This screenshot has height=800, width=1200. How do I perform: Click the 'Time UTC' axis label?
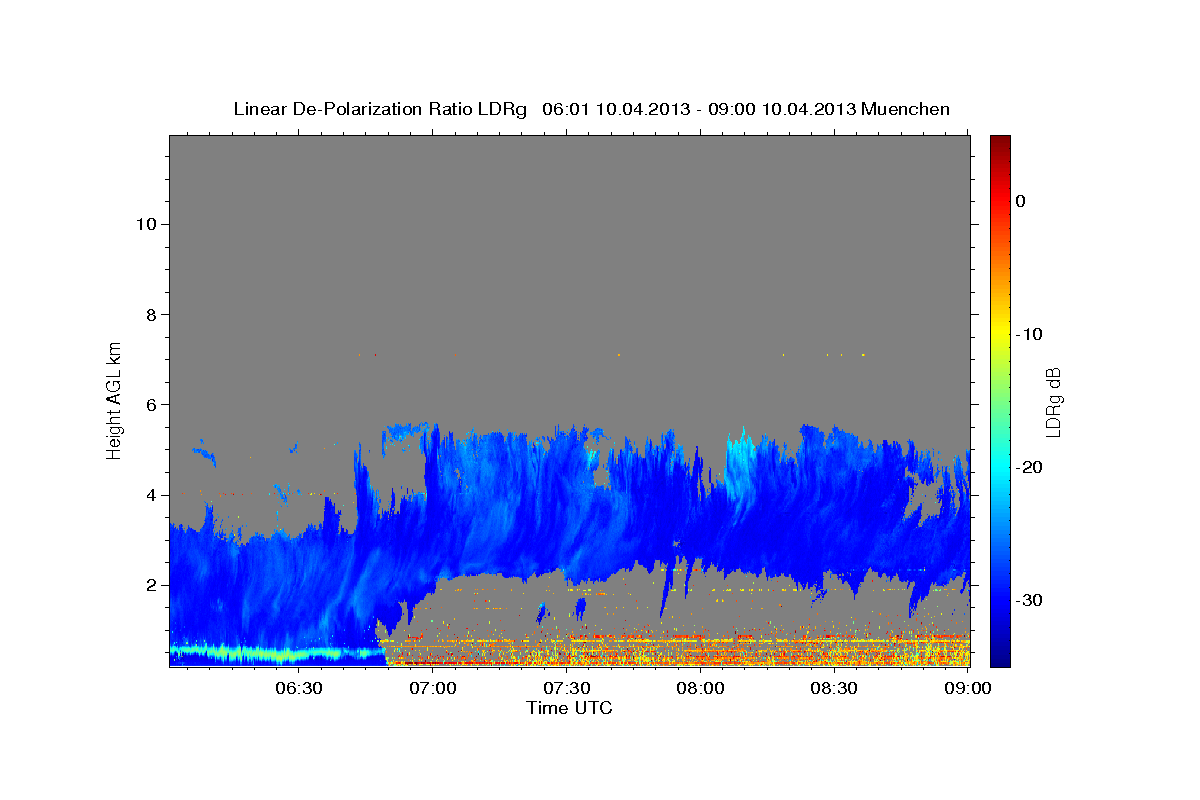click(569, 708)
